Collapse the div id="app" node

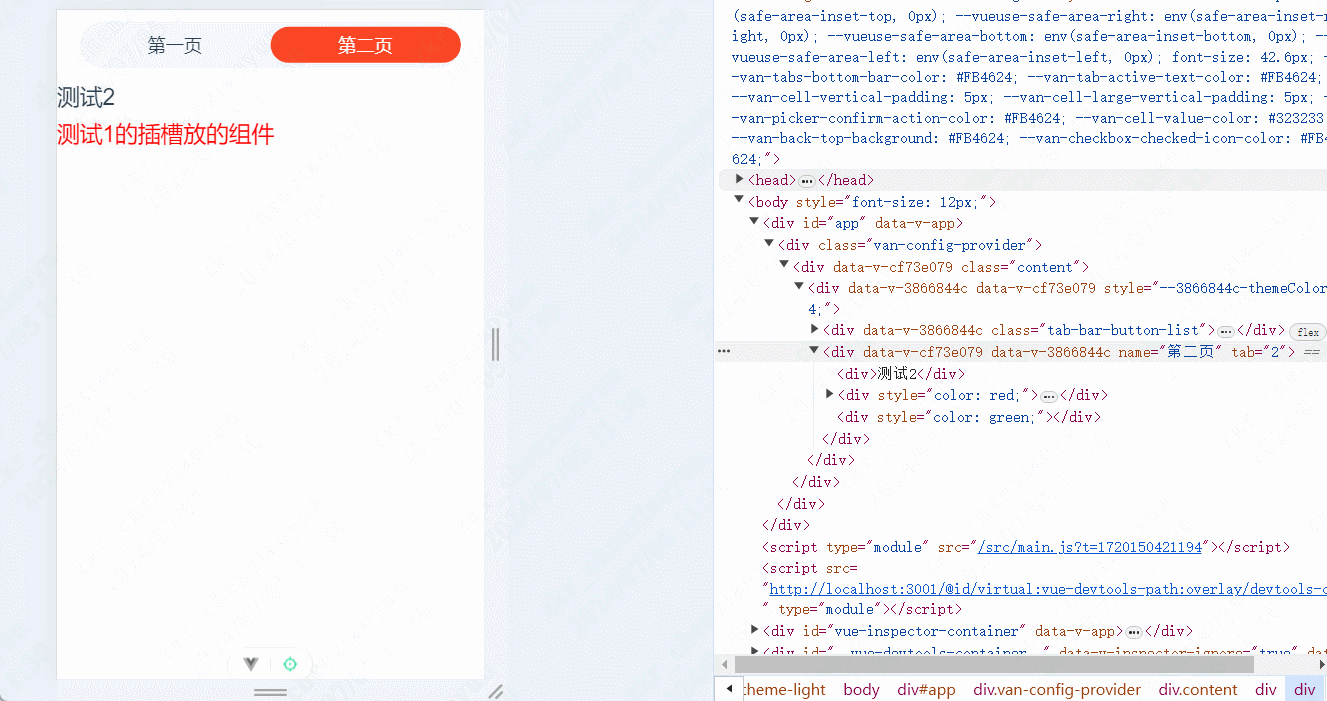click(755, 223)
